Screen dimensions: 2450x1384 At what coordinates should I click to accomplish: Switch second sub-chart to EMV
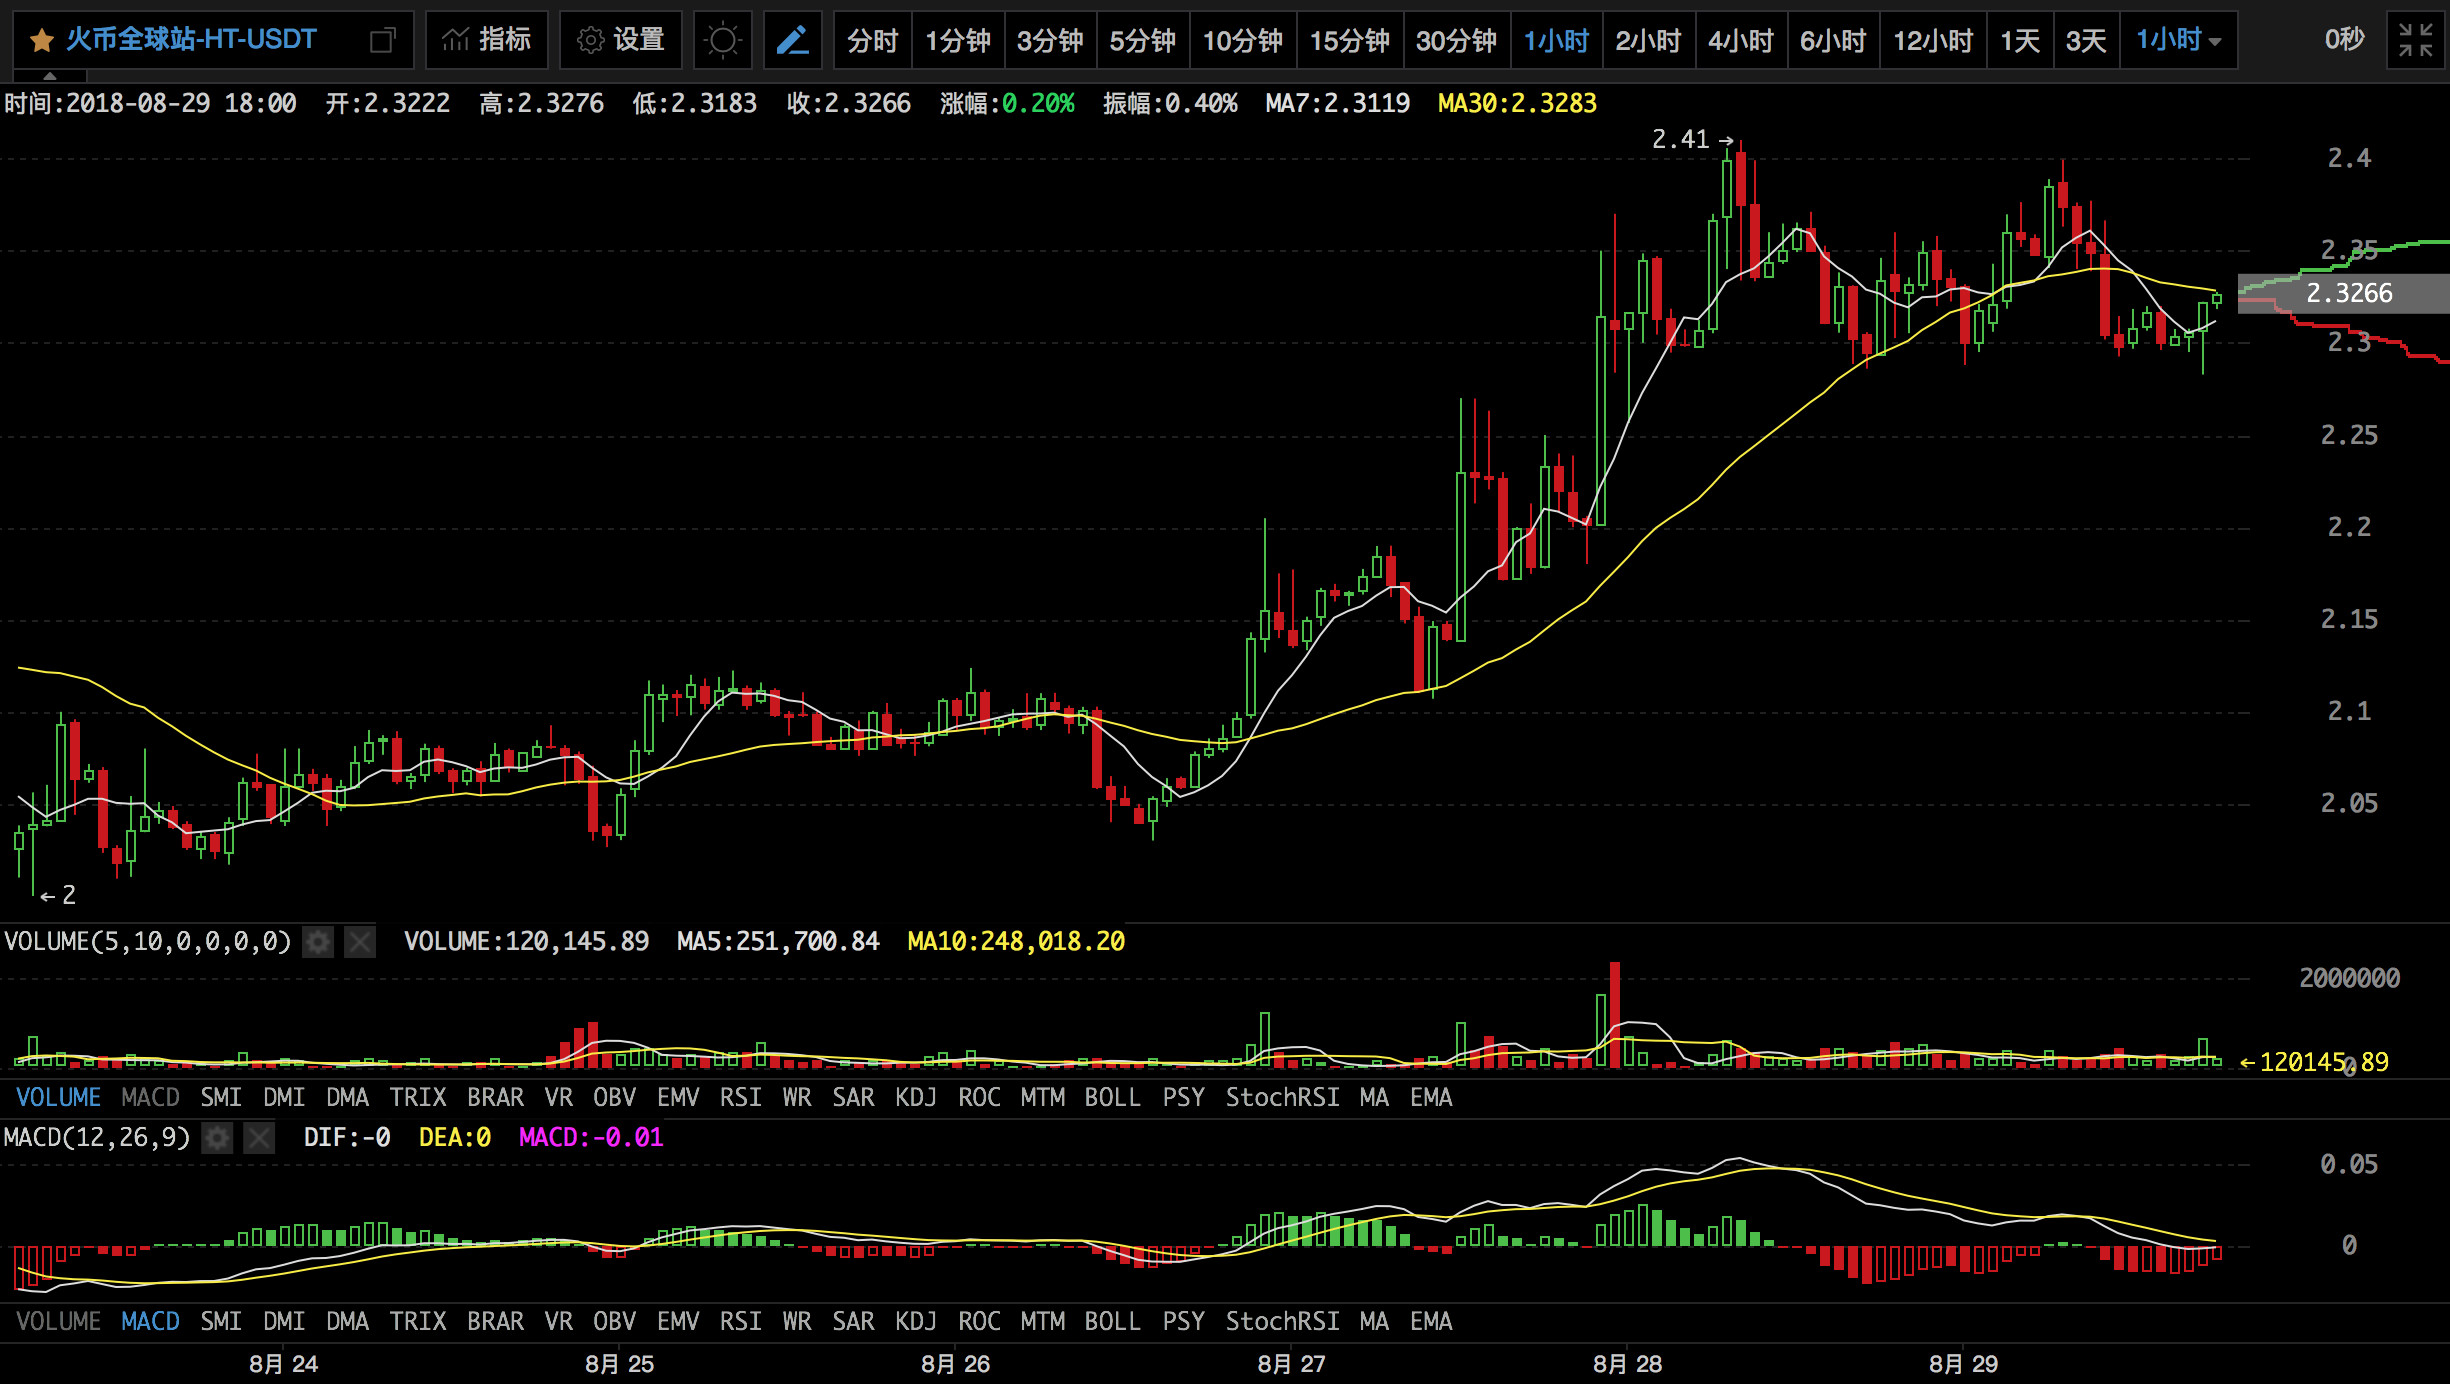pyautogui.click(x=678, y=1321)
